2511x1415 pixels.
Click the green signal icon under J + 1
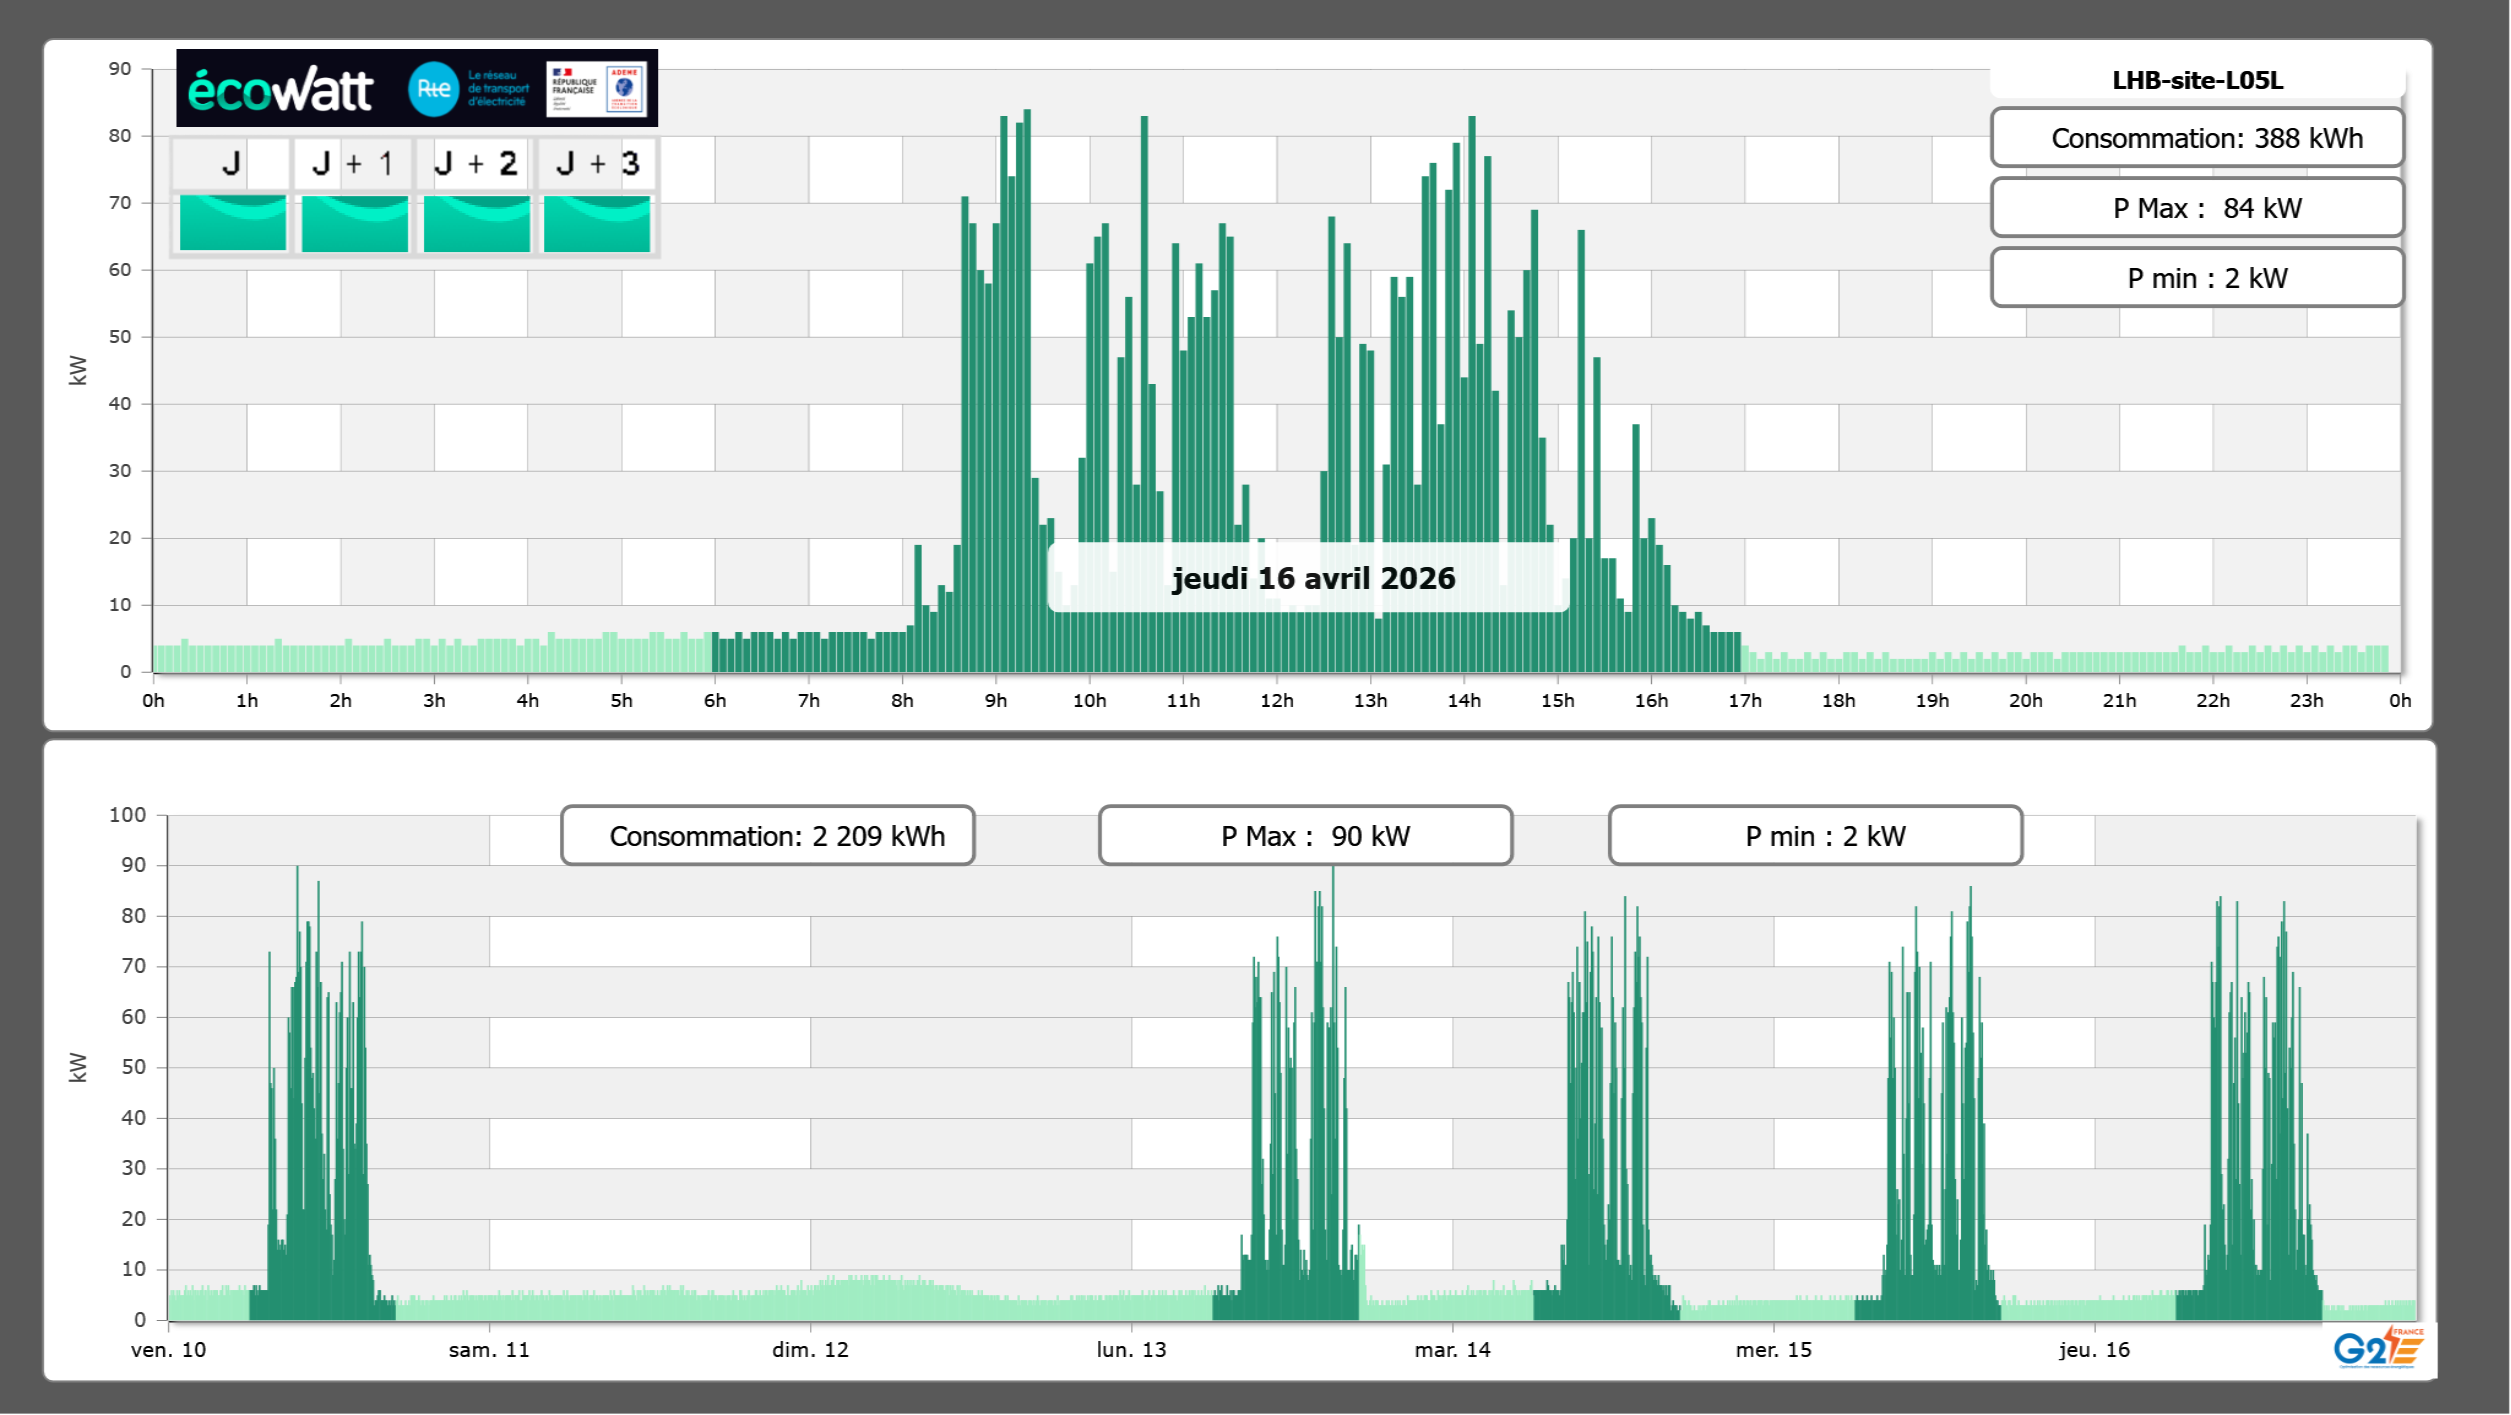pos(355,223)
